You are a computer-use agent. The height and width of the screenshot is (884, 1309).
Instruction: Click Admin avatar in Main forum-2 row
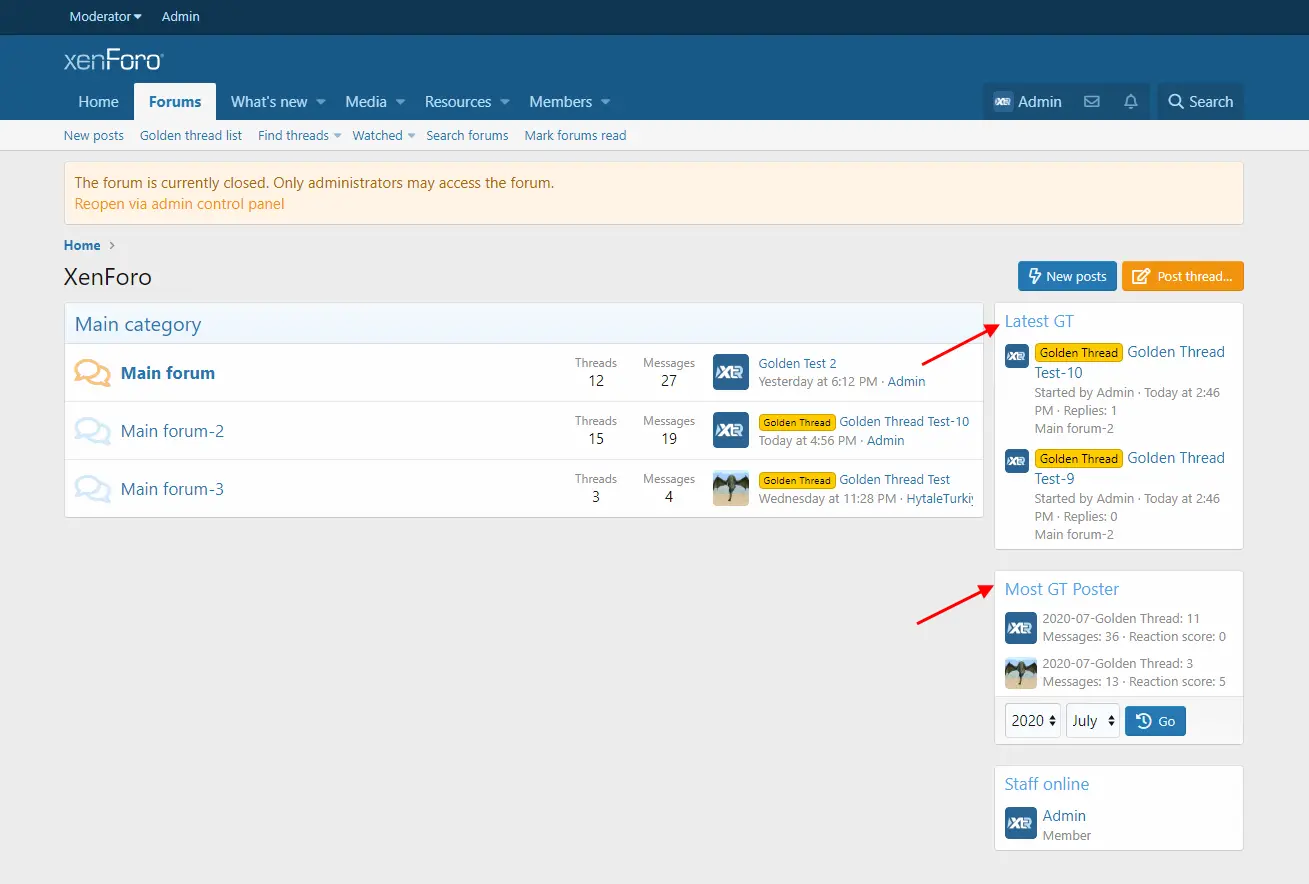pyautogui.click(x=731, y=430)
